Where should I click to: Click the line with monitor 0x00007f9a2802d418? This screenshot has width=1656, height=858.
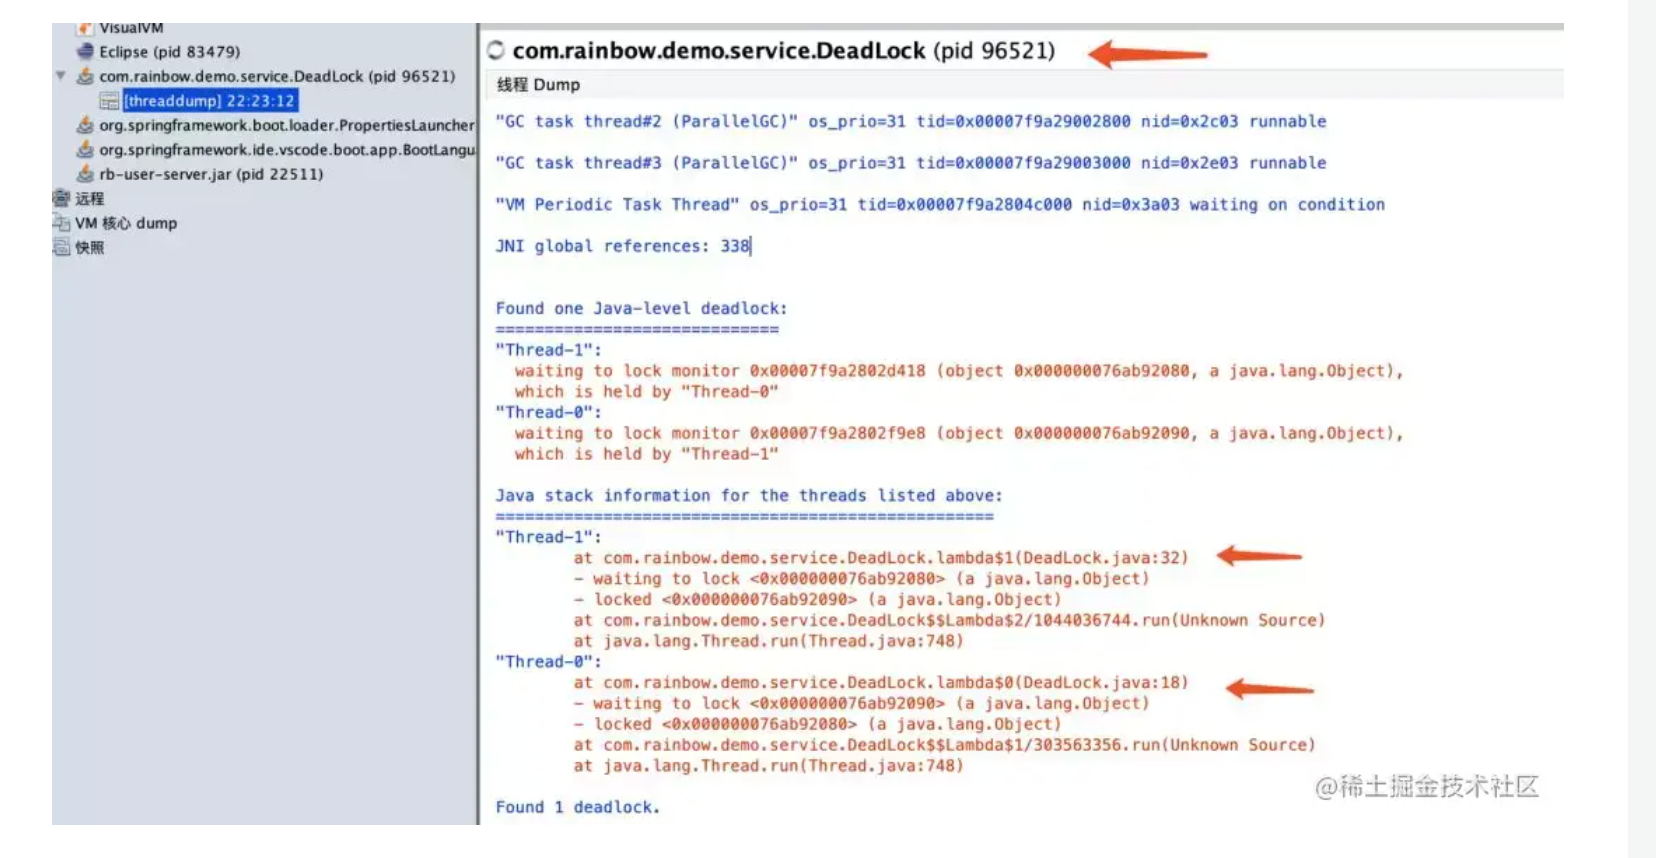coord(959,371)
